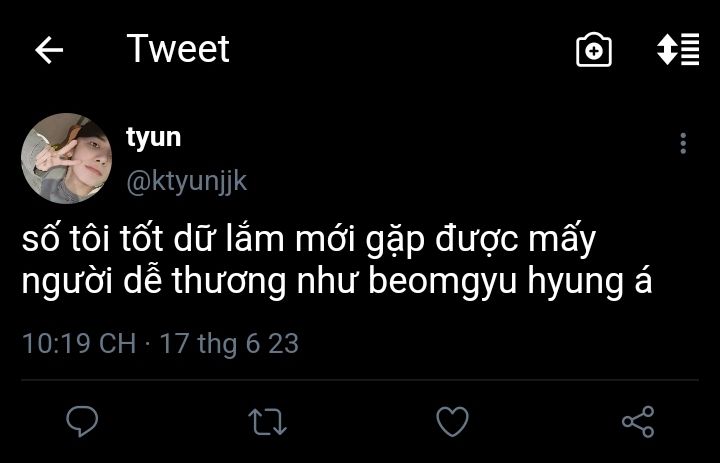Open the @ktyunjjk handle link
This screenshot has width=720, height=463.
(x=186, y=181)
